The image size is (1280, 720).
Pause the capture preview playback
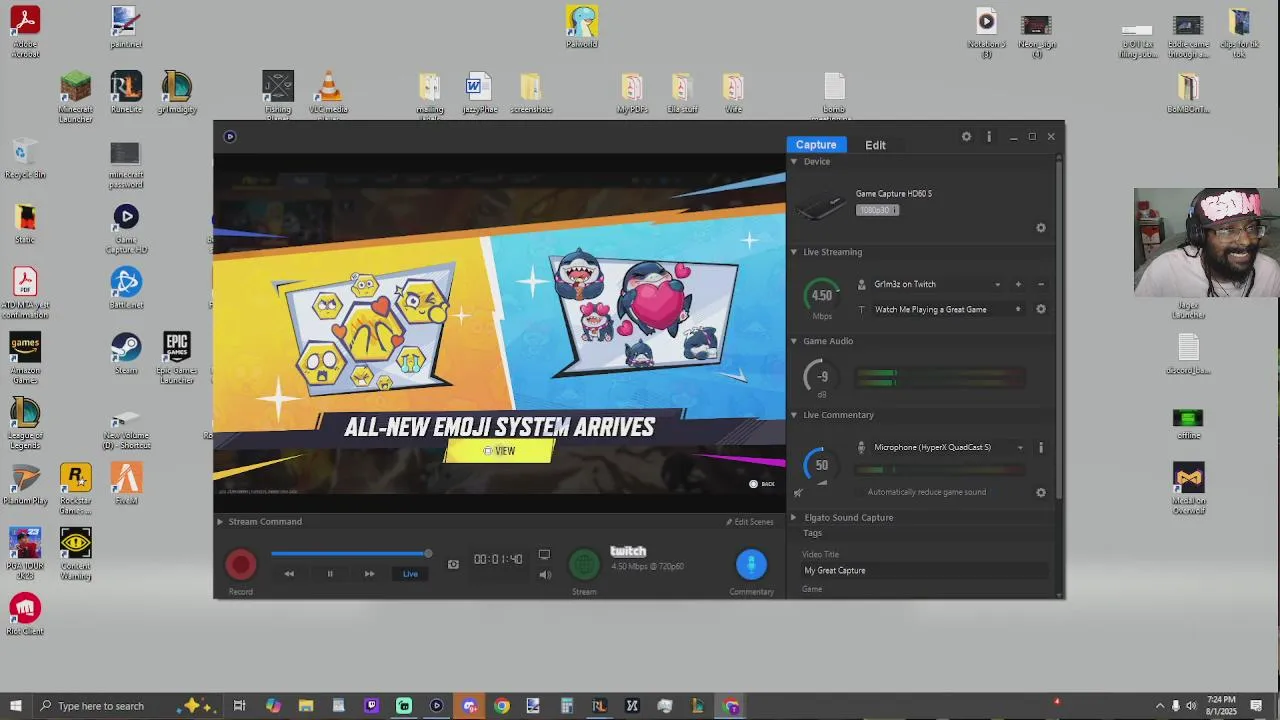pos(330,574)
